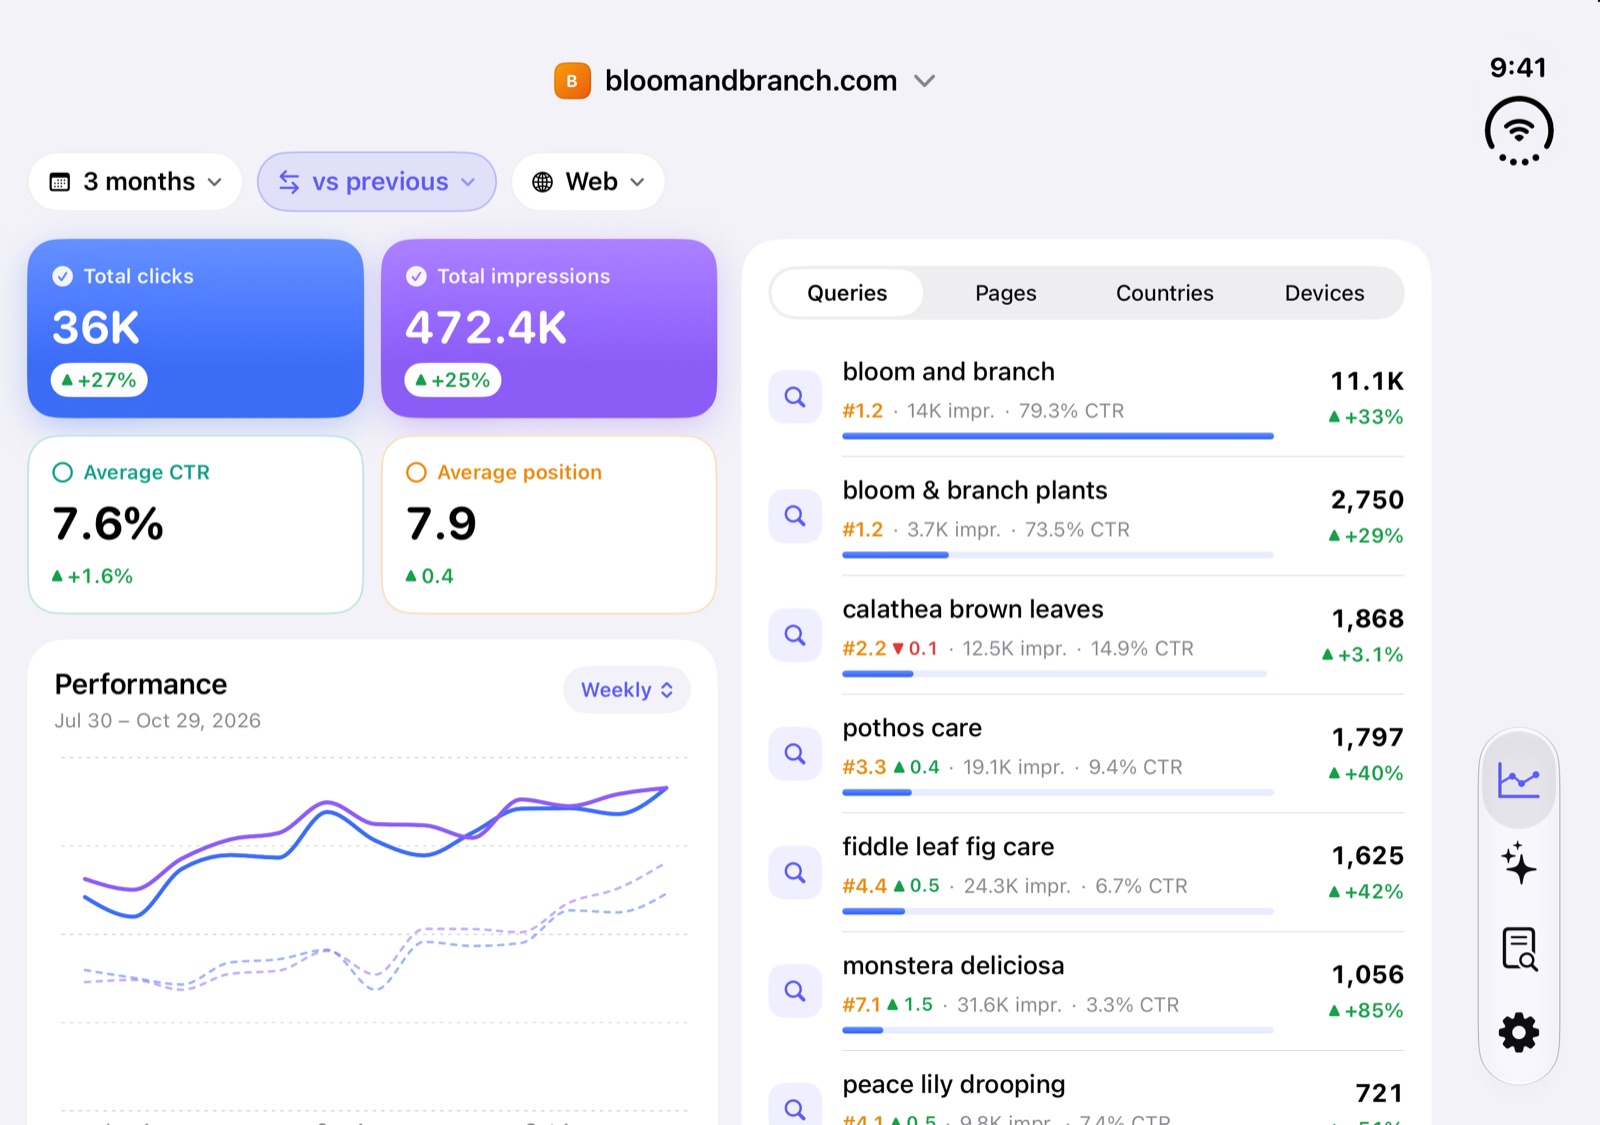Click search icon beside pothos care
Viewport: 1600px width, 1125px height.
(795, 754)
